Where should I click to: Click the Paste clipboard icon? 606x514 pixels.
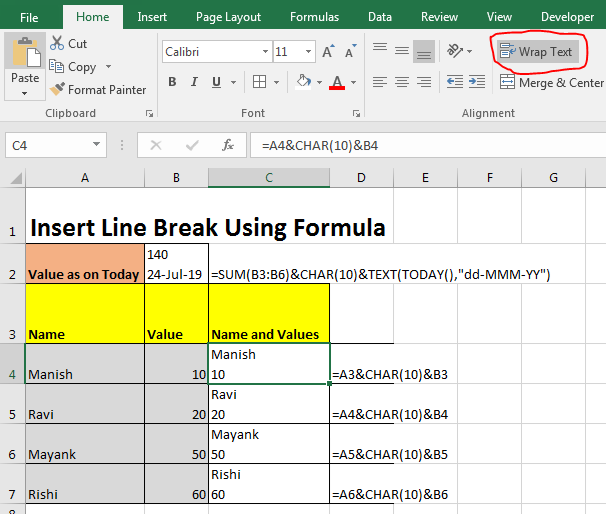pyautogui.click(x=26, y=52)
